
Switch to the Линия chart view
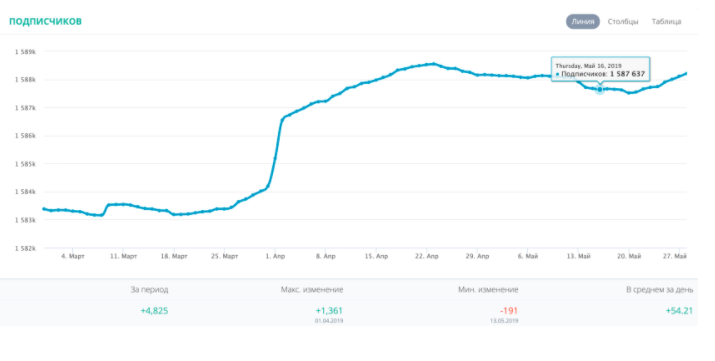click(583, 21)
